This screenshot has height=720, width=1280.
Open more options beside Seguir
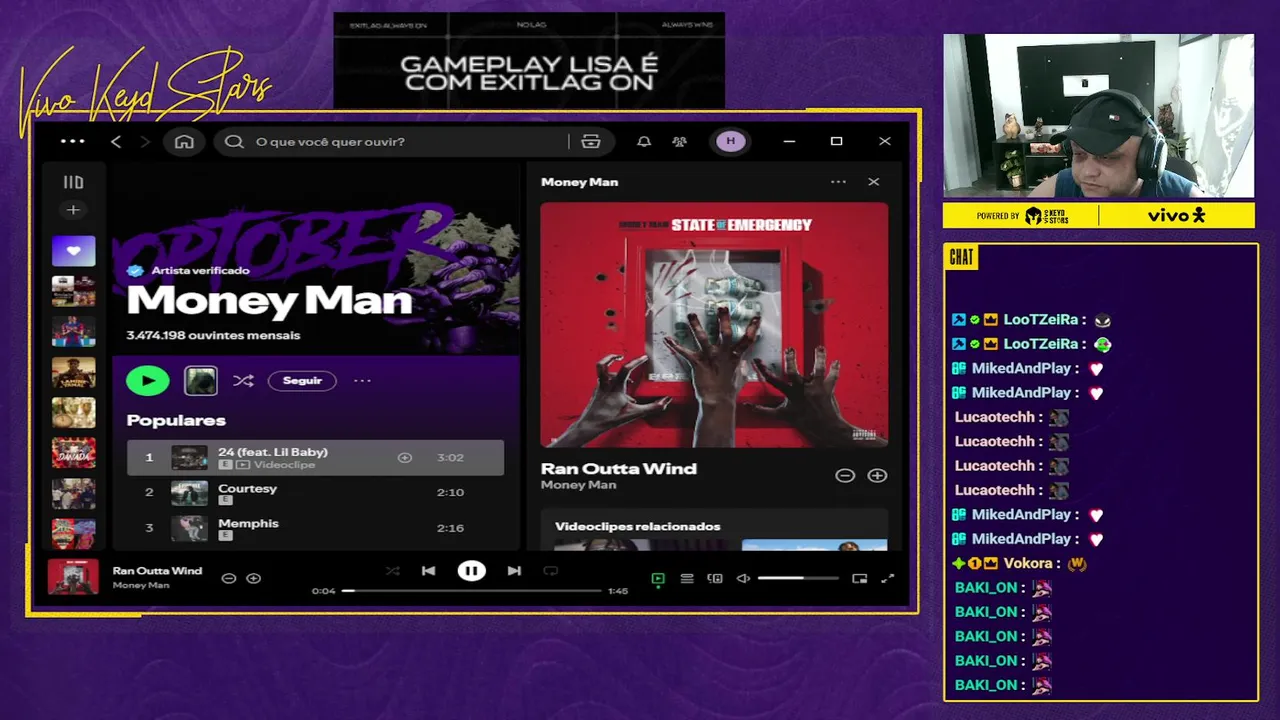click(x=362, y=381)
